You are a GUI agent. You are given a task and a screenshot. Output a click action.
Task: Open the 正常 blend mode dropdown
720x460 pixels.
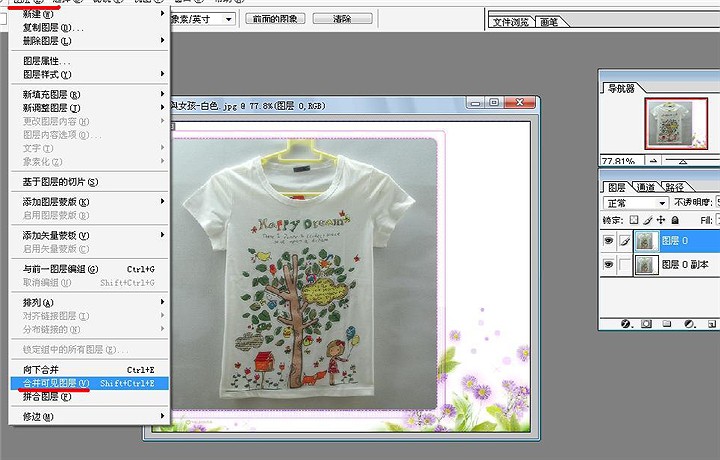pos(636,203)
